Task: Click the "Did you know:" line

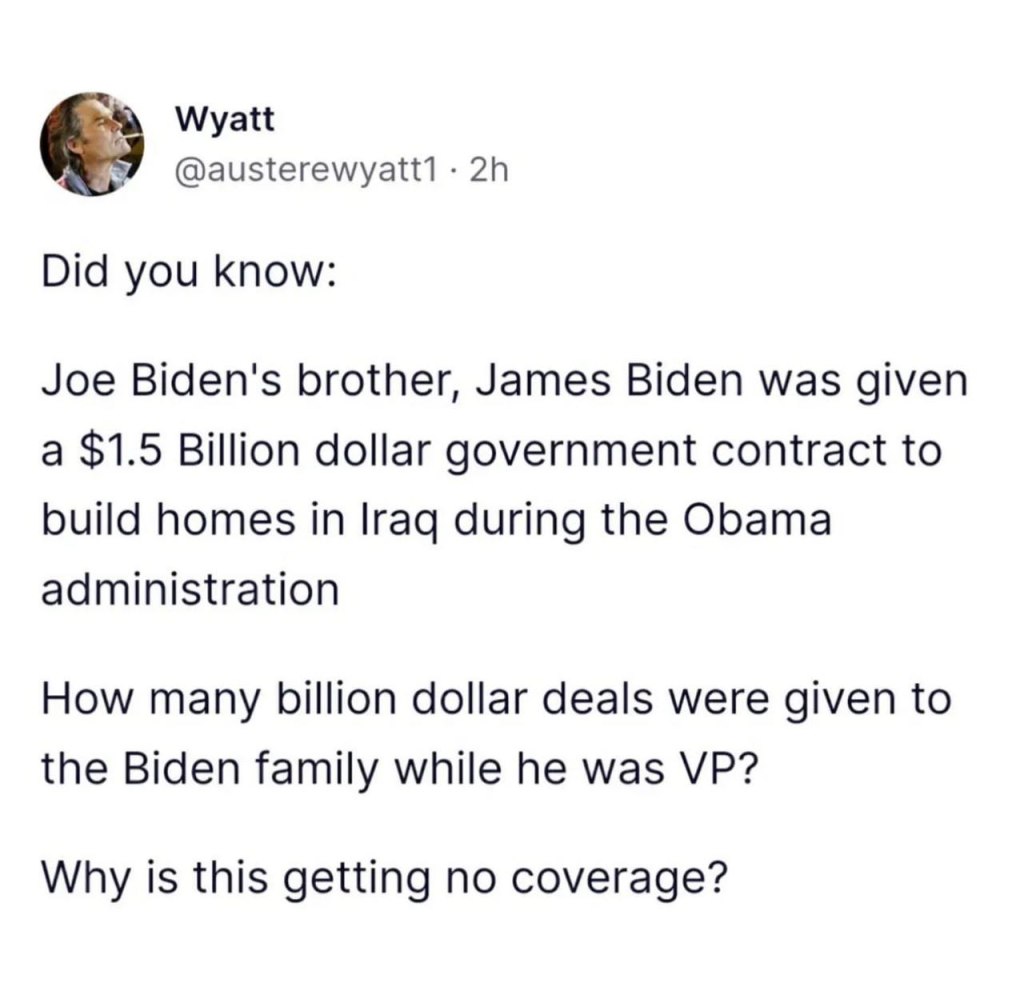Action: (x=187, y=274)
